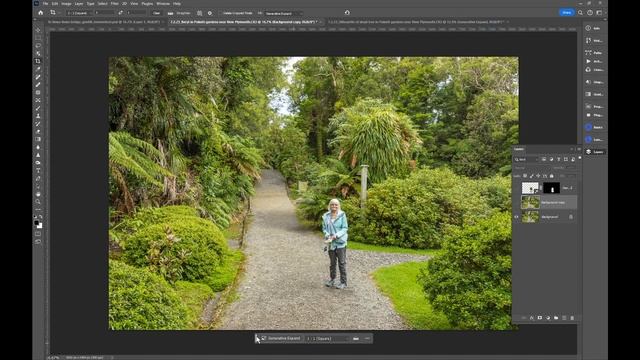Select the Horizontal Type tool
The image size is (640, 360).
tap(38, 171)
